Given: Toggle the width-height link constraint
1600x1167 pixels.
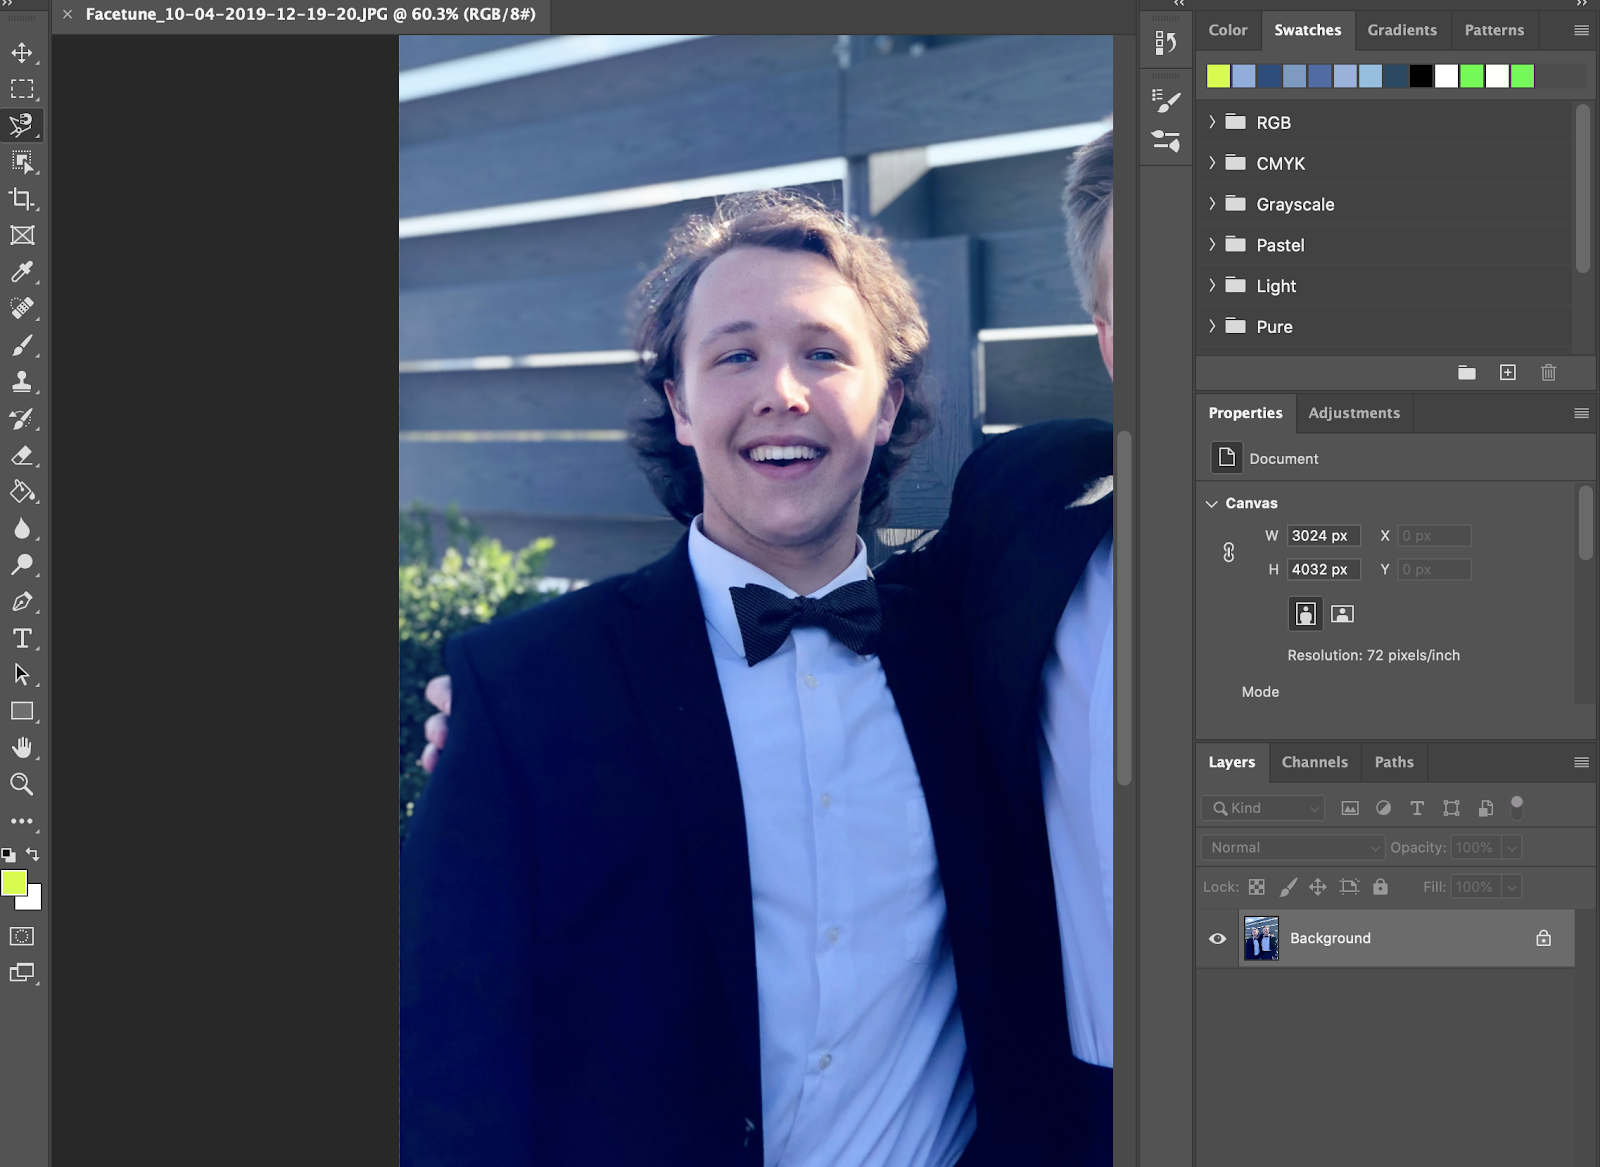Looking at the screenshot, I should (1229, 552).
